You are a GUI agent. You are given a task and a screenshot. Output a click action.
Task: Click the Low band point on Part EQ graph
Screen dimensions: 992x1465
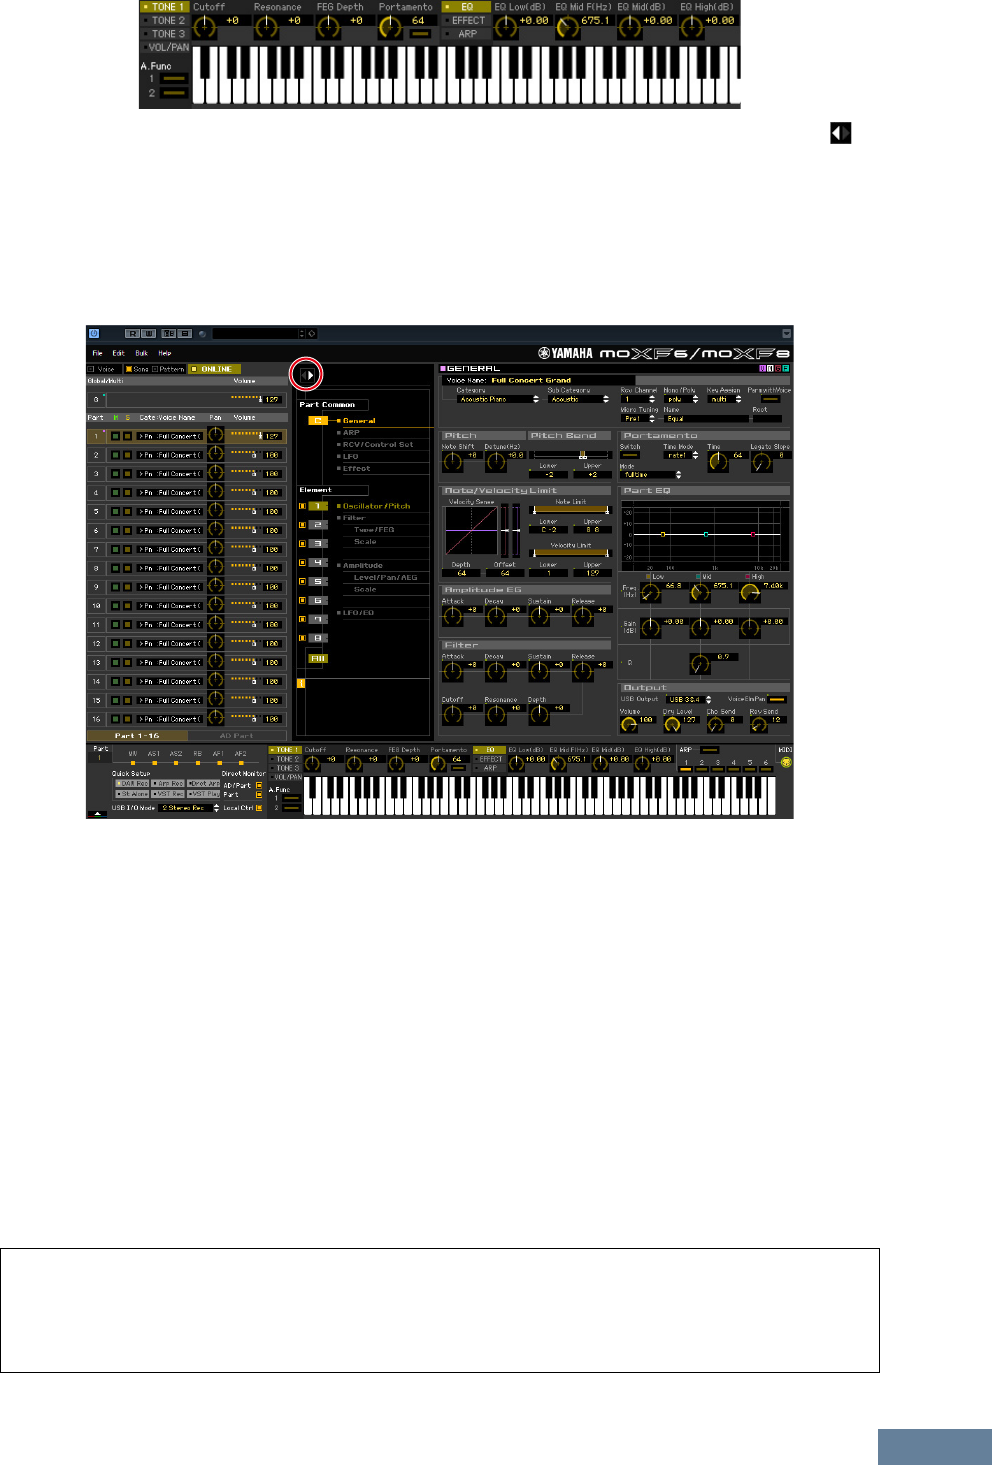click(x=662, y=535)
